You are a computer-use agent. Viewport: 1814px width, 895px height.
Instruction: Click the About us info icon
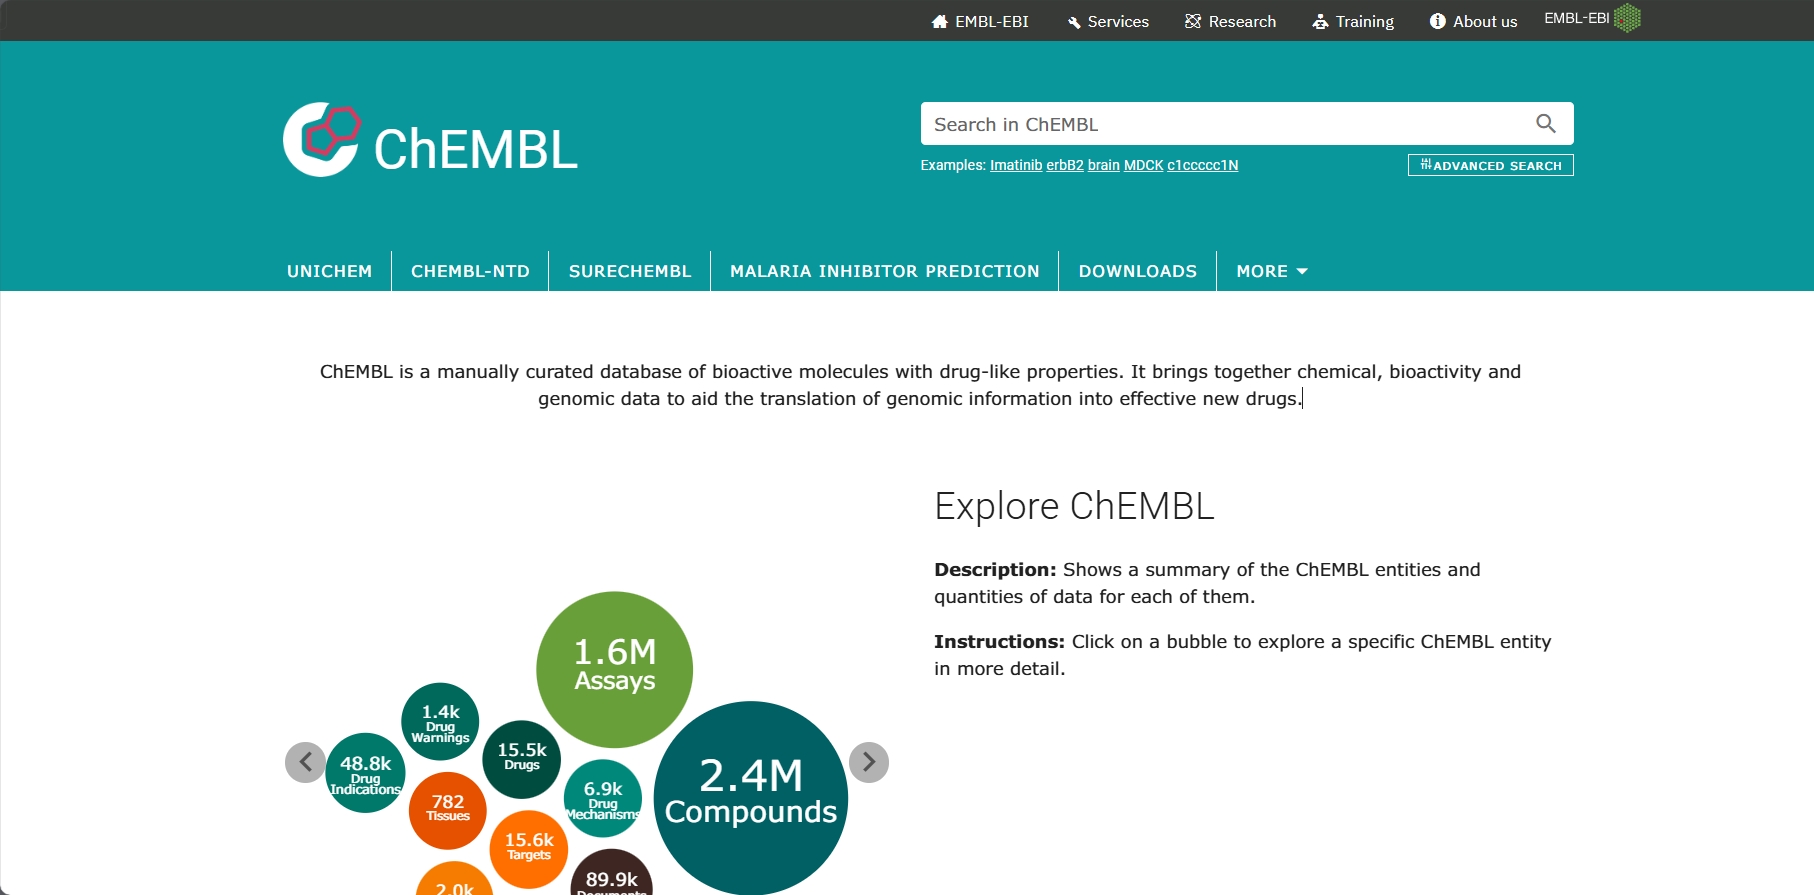(x=1438, y=21)
